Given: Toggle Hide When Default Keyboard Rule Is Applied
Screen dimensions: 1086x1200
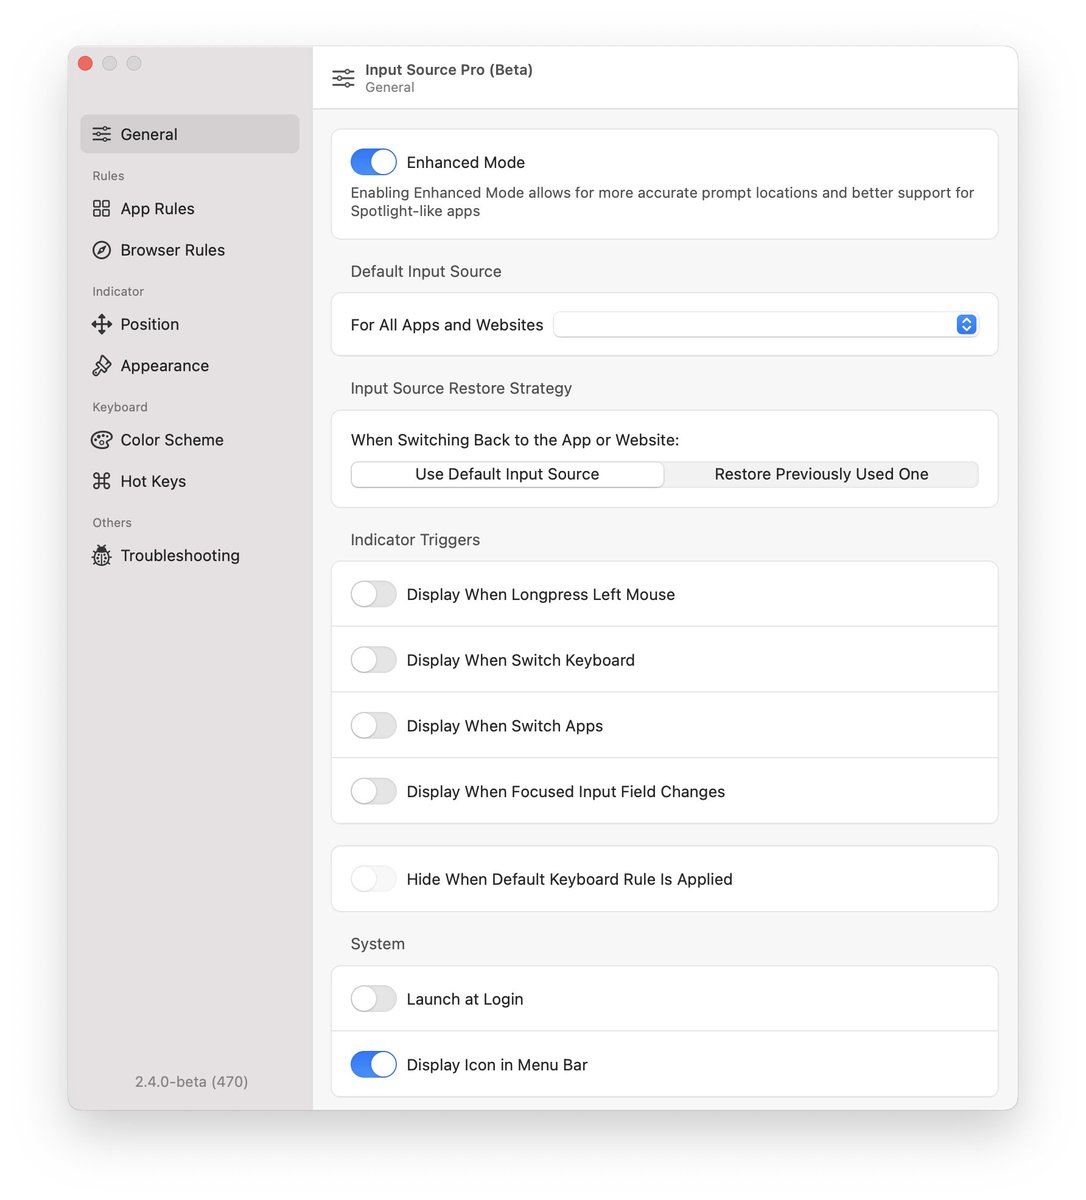Looking at the screenshot, I should click(x=373, y=879).
